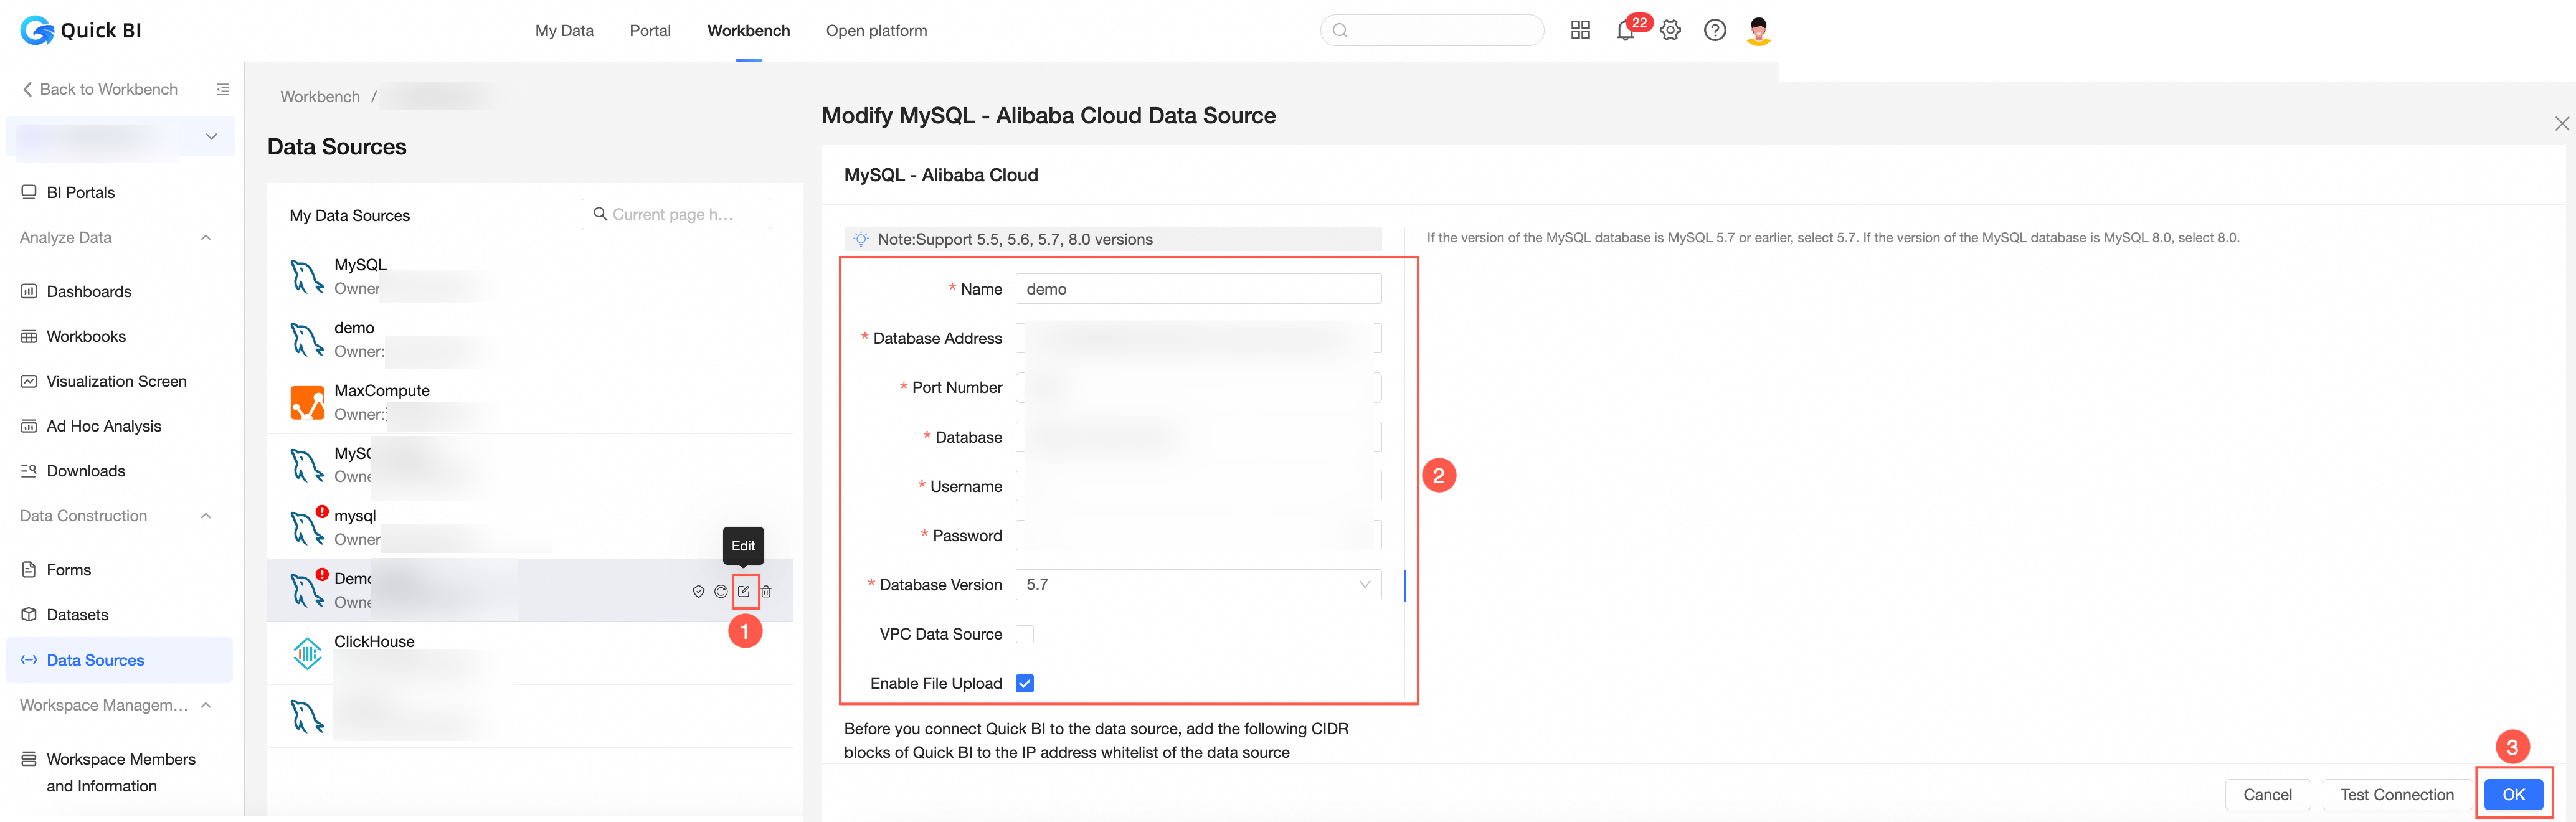Click the edit icon on the Demo data source
This screenshot has width=2576, height=822.
[744, 591]
